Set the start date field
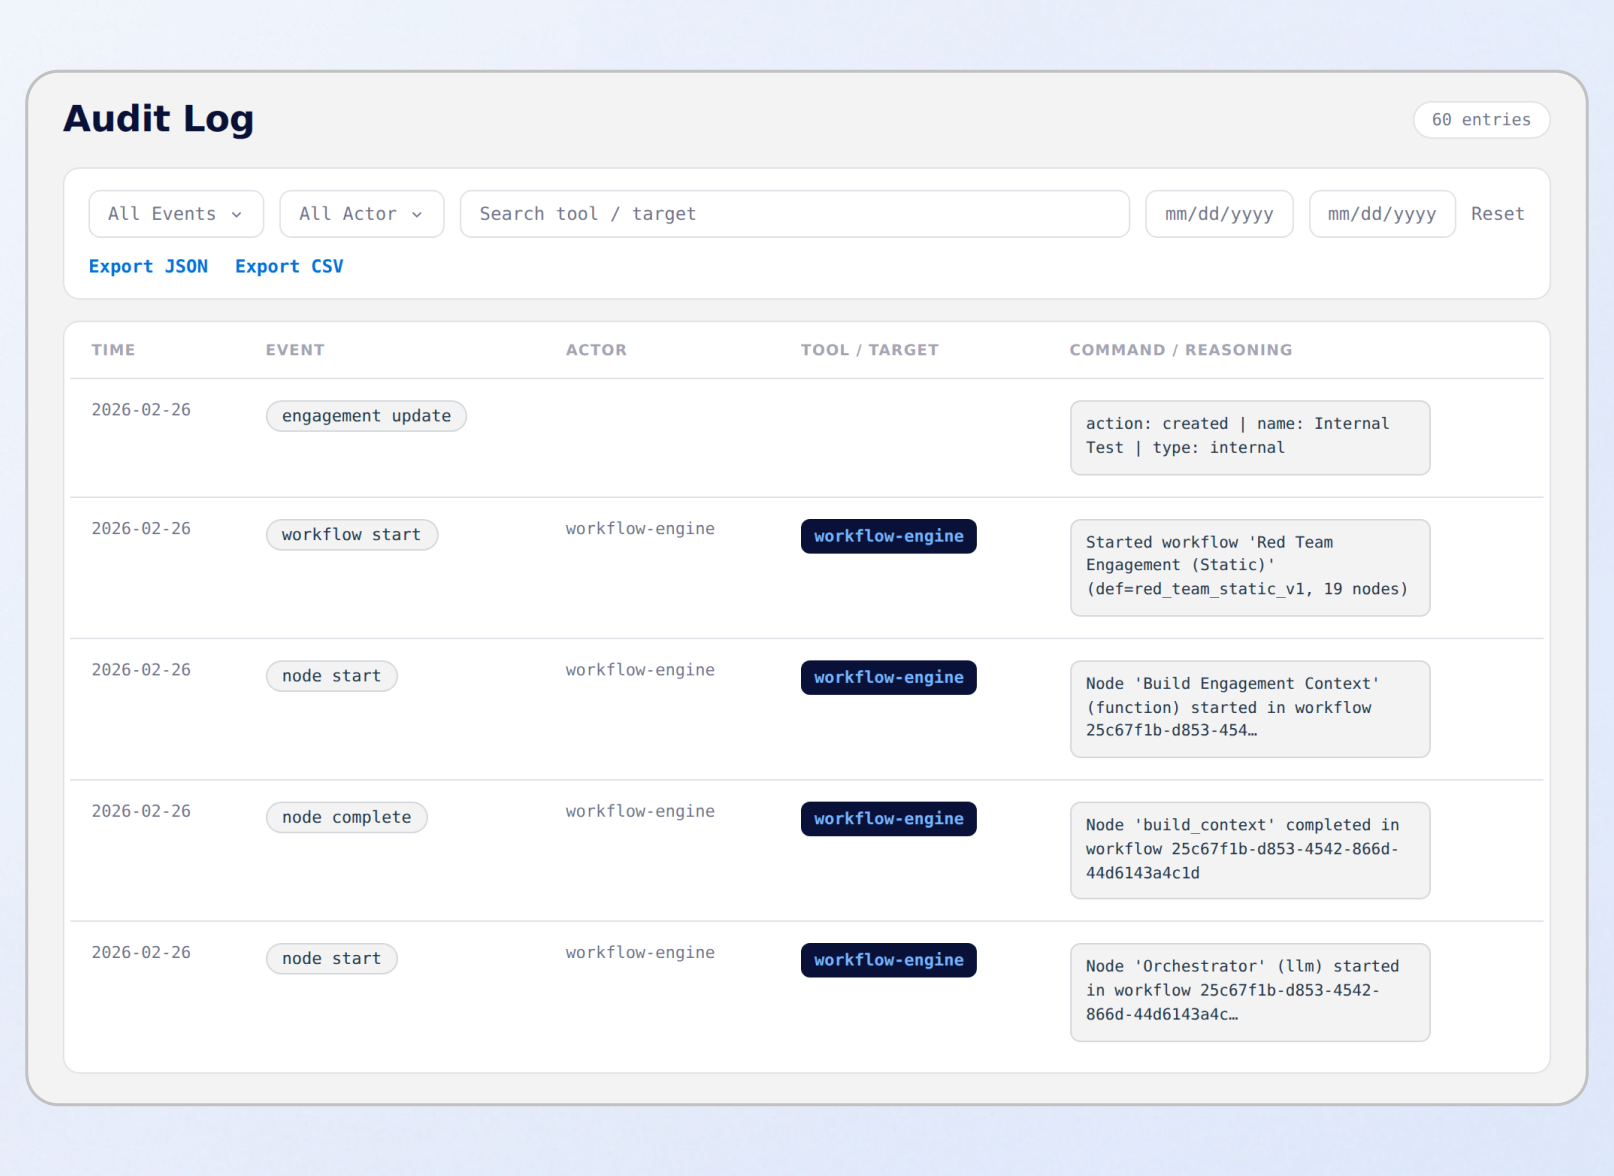Screen dimensions: 1614x1176 1219,214
